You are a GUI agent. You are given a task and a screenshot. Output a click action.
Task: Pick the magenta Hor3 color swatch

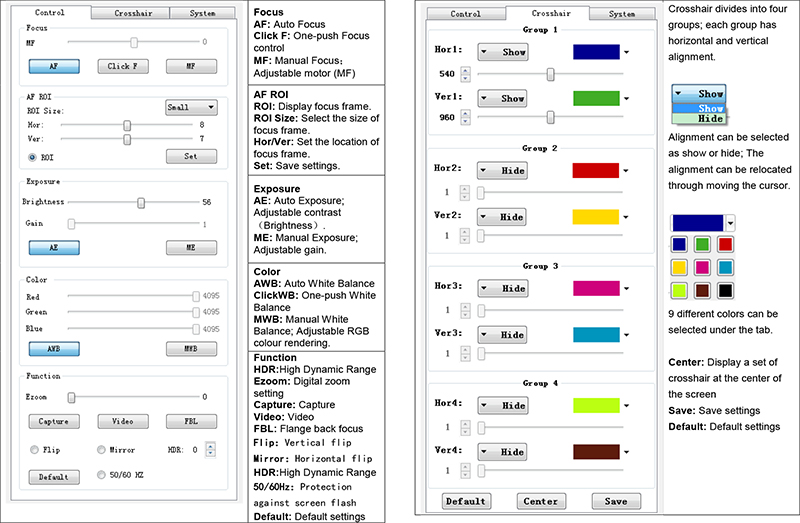595,288
